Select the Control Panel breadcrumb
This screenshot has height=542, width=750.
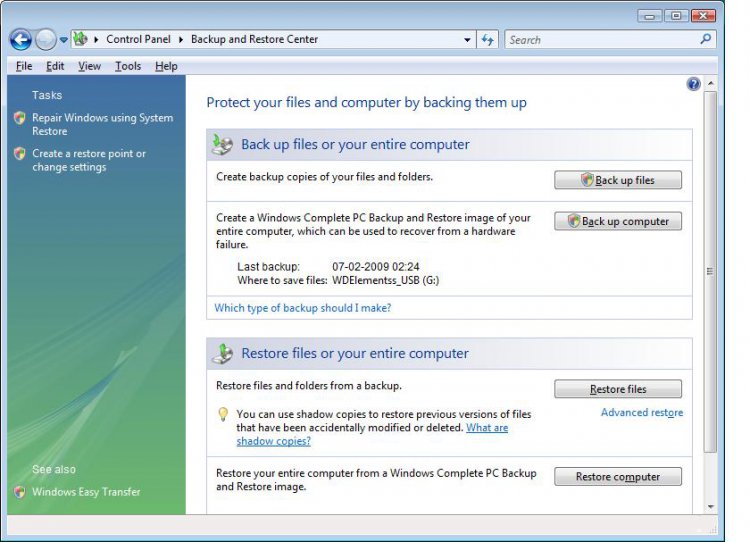pos(138,39)
